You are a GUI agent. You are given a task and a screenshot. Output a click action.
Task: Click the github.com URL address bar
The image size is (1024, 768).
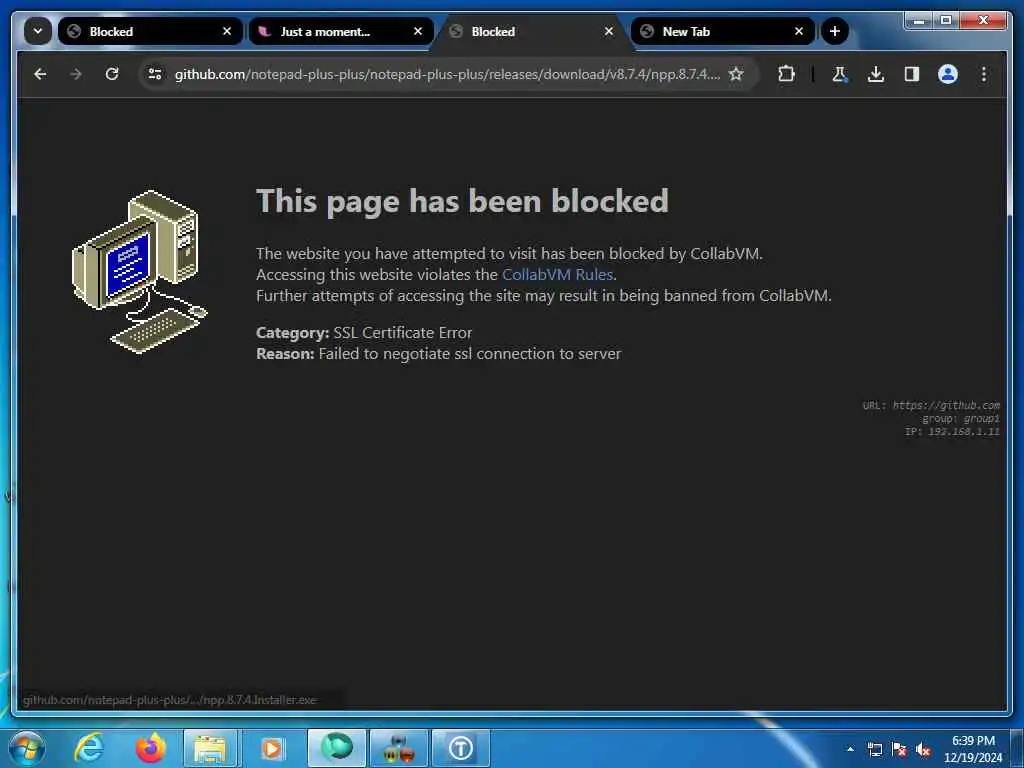[x=447, y=74]
